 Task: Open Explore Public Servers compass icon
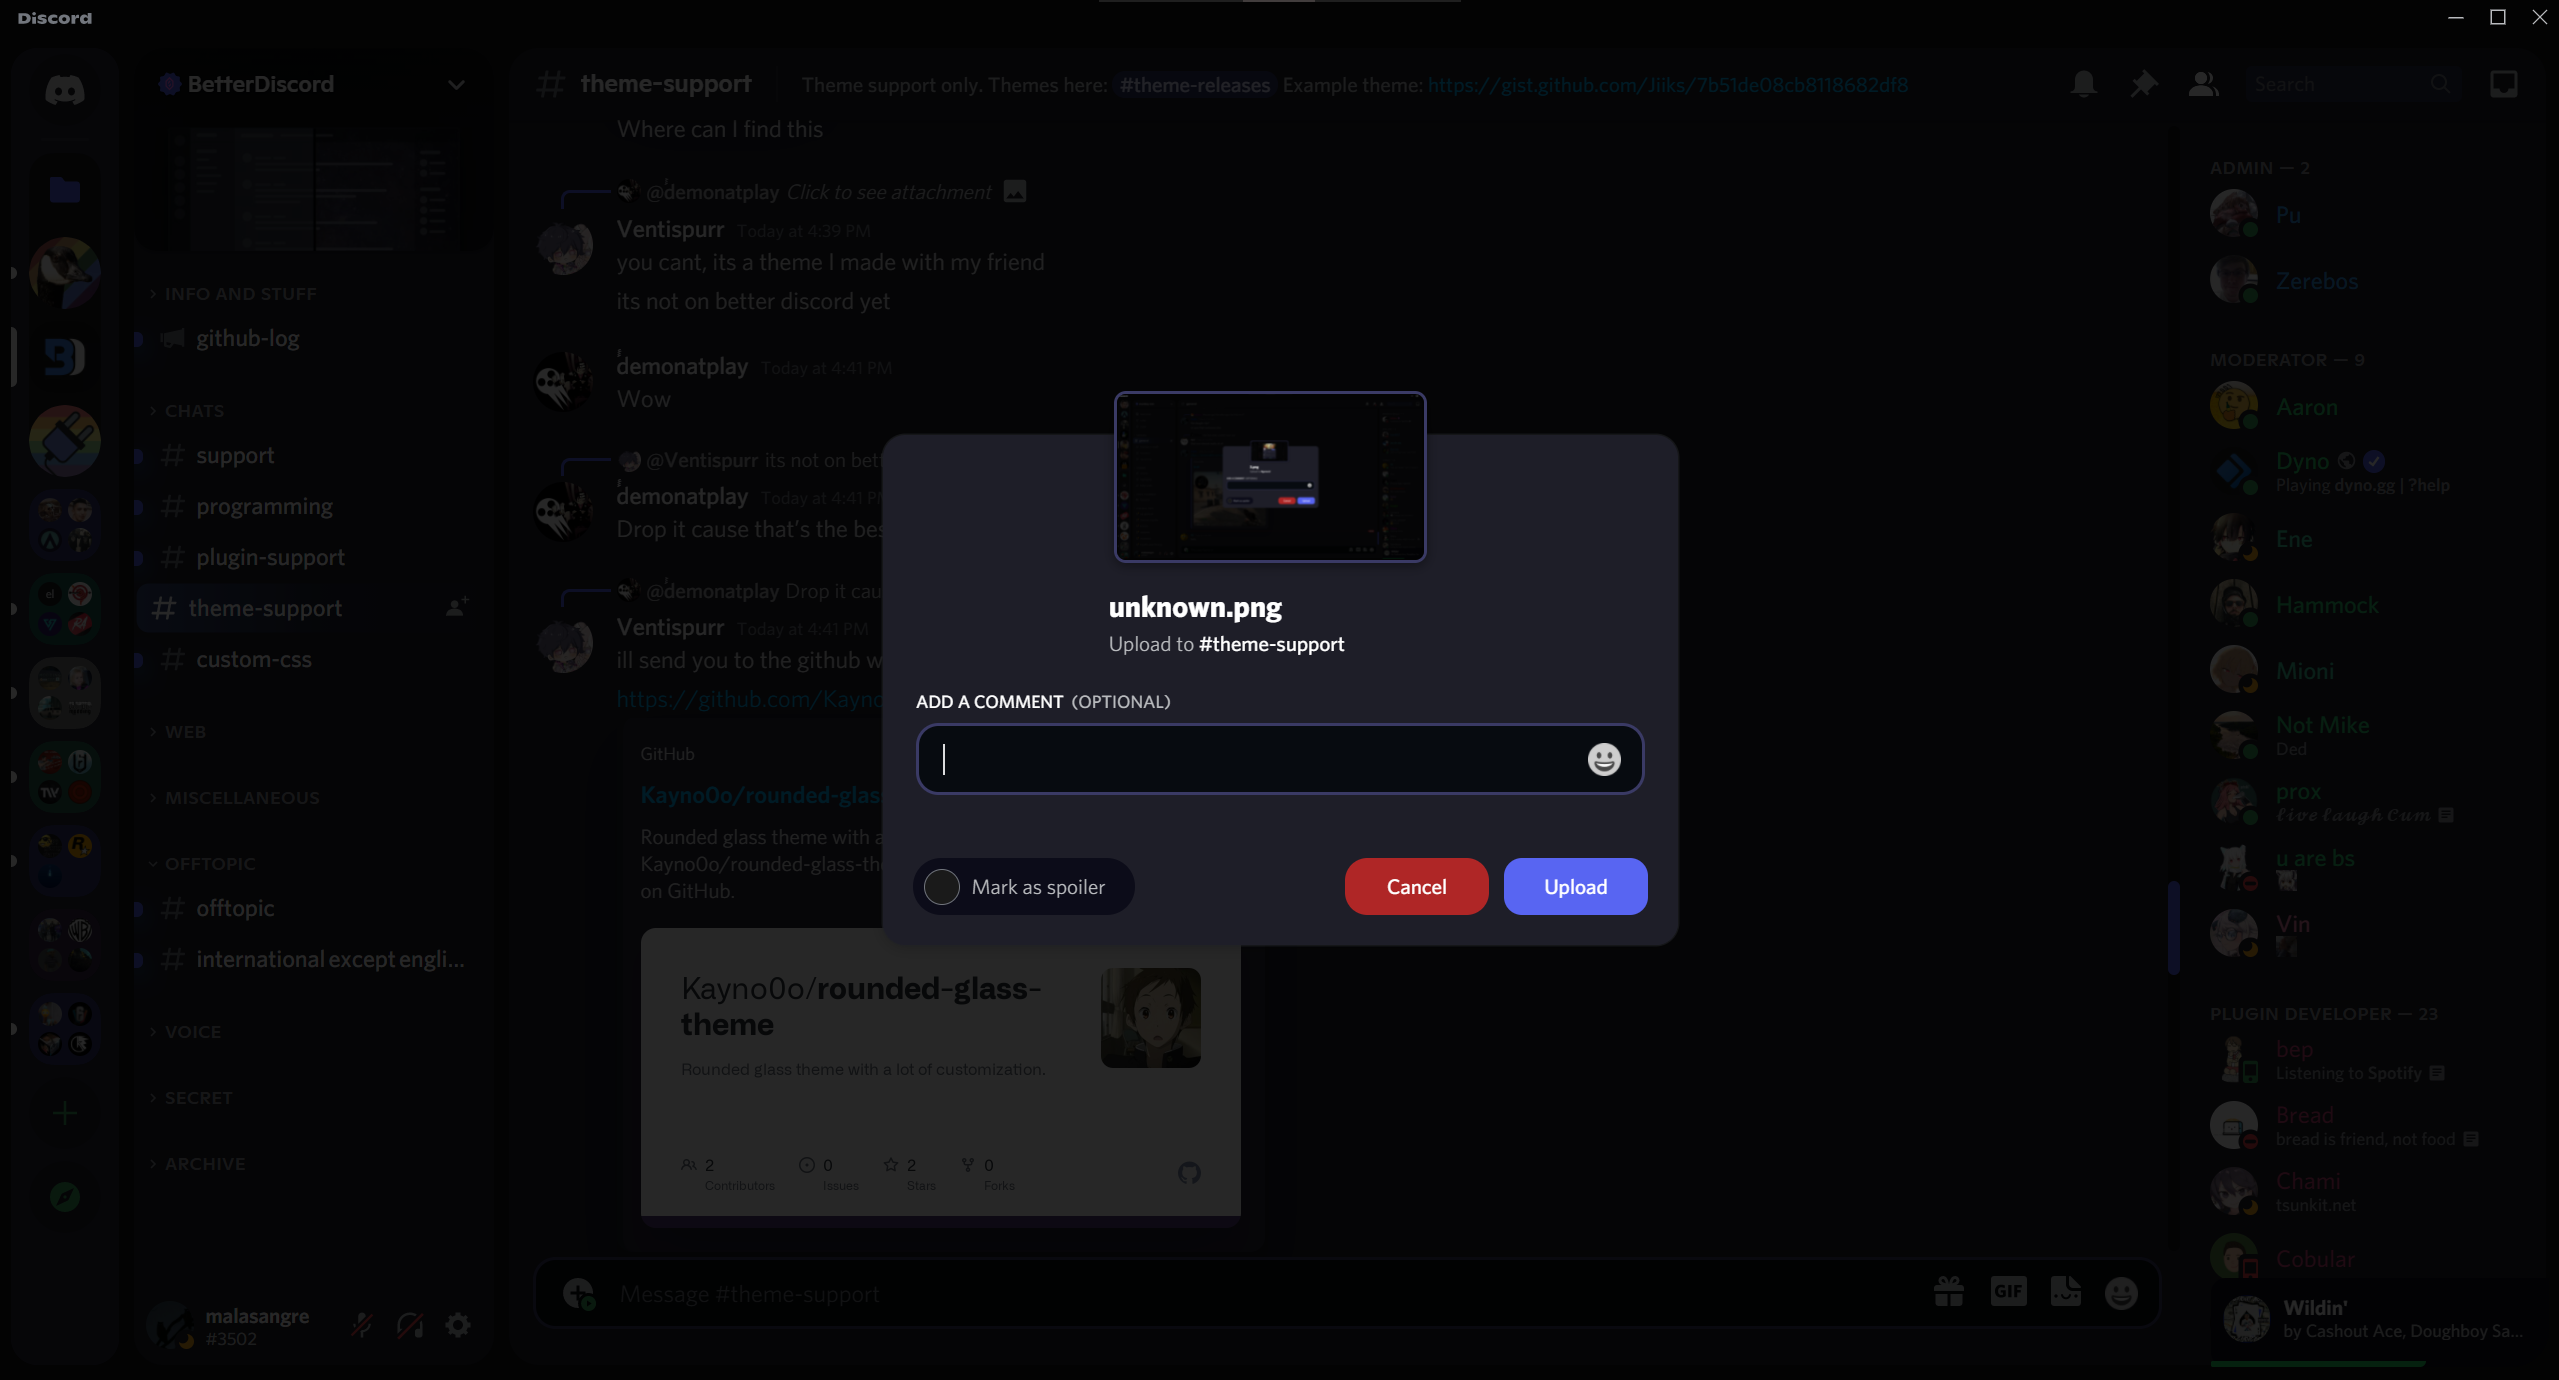coord(65,1196)
